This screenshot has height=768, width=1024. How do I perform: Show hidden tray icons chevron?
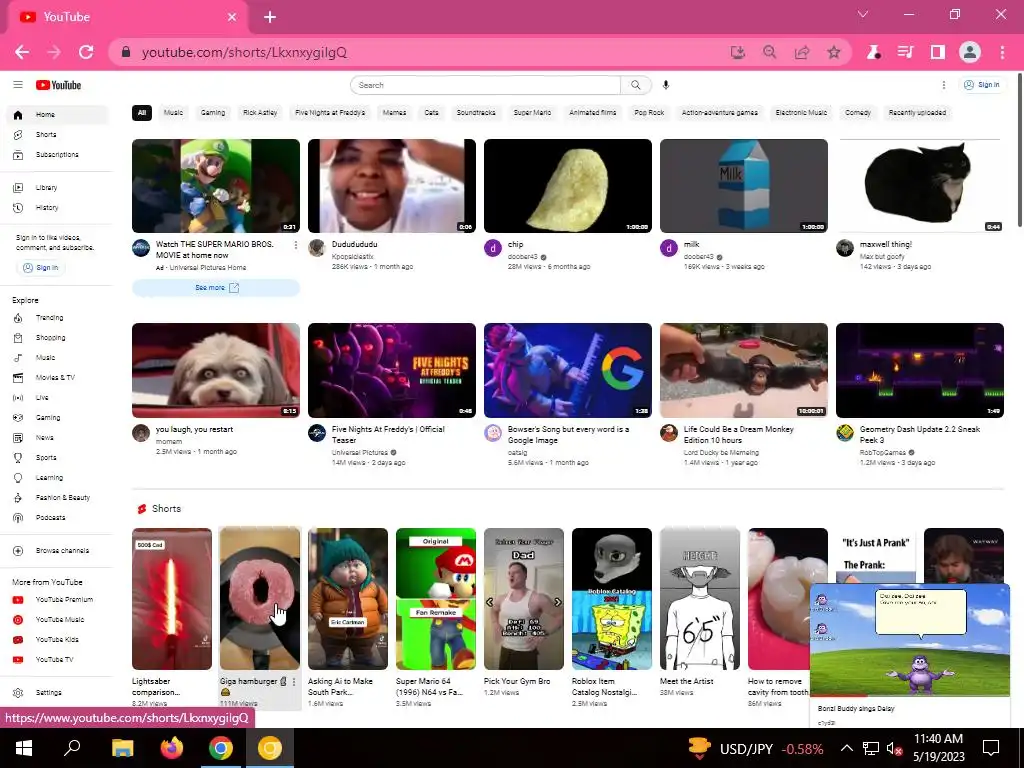(846, 748)
